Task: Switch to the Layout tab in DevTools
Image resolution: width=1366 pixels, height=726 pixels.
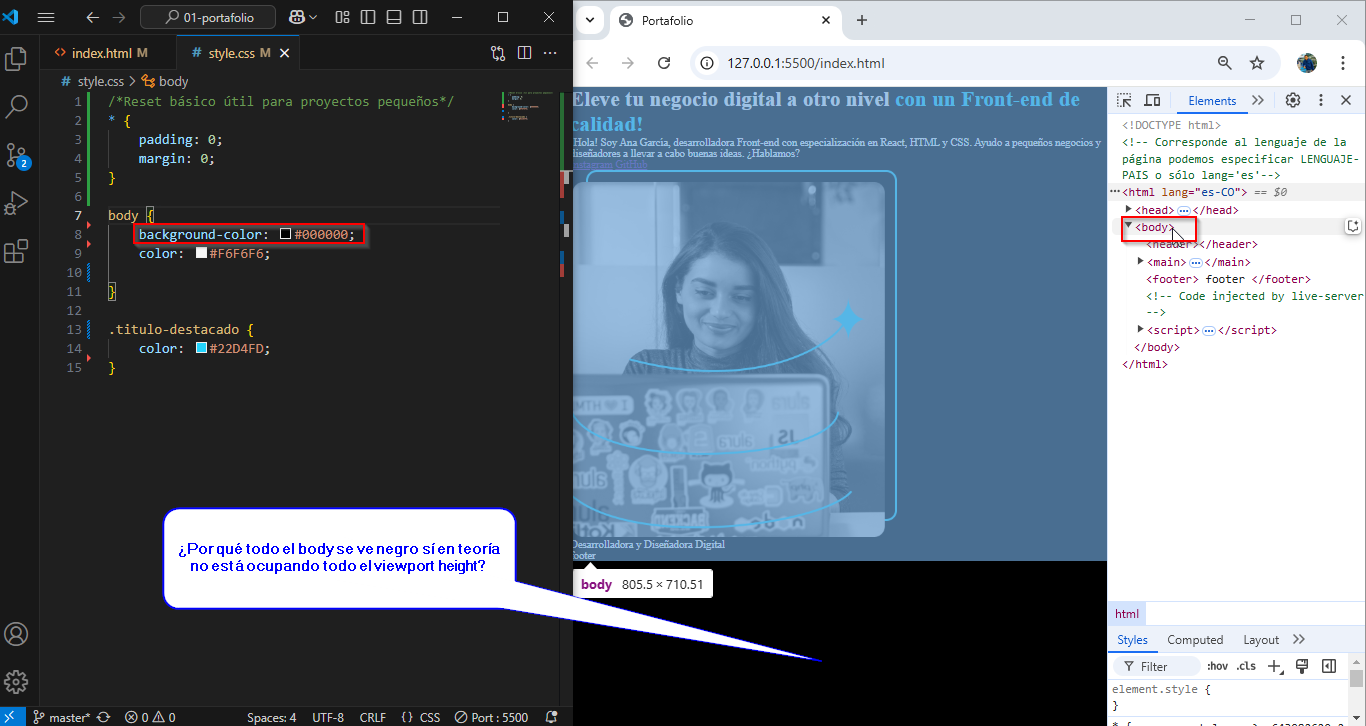Action: (x=1261, y=640)
